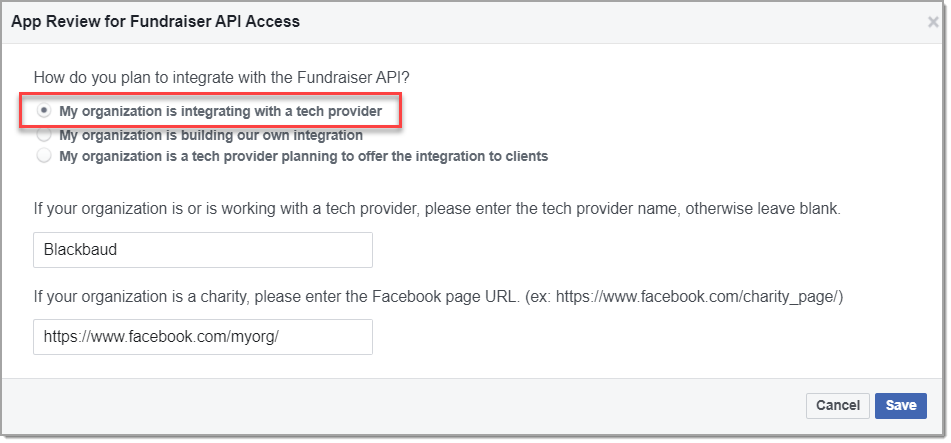951x443 pixels.
Task: Click the "App Review for Fundraiser API Access" title
Action: click(155, 21)
